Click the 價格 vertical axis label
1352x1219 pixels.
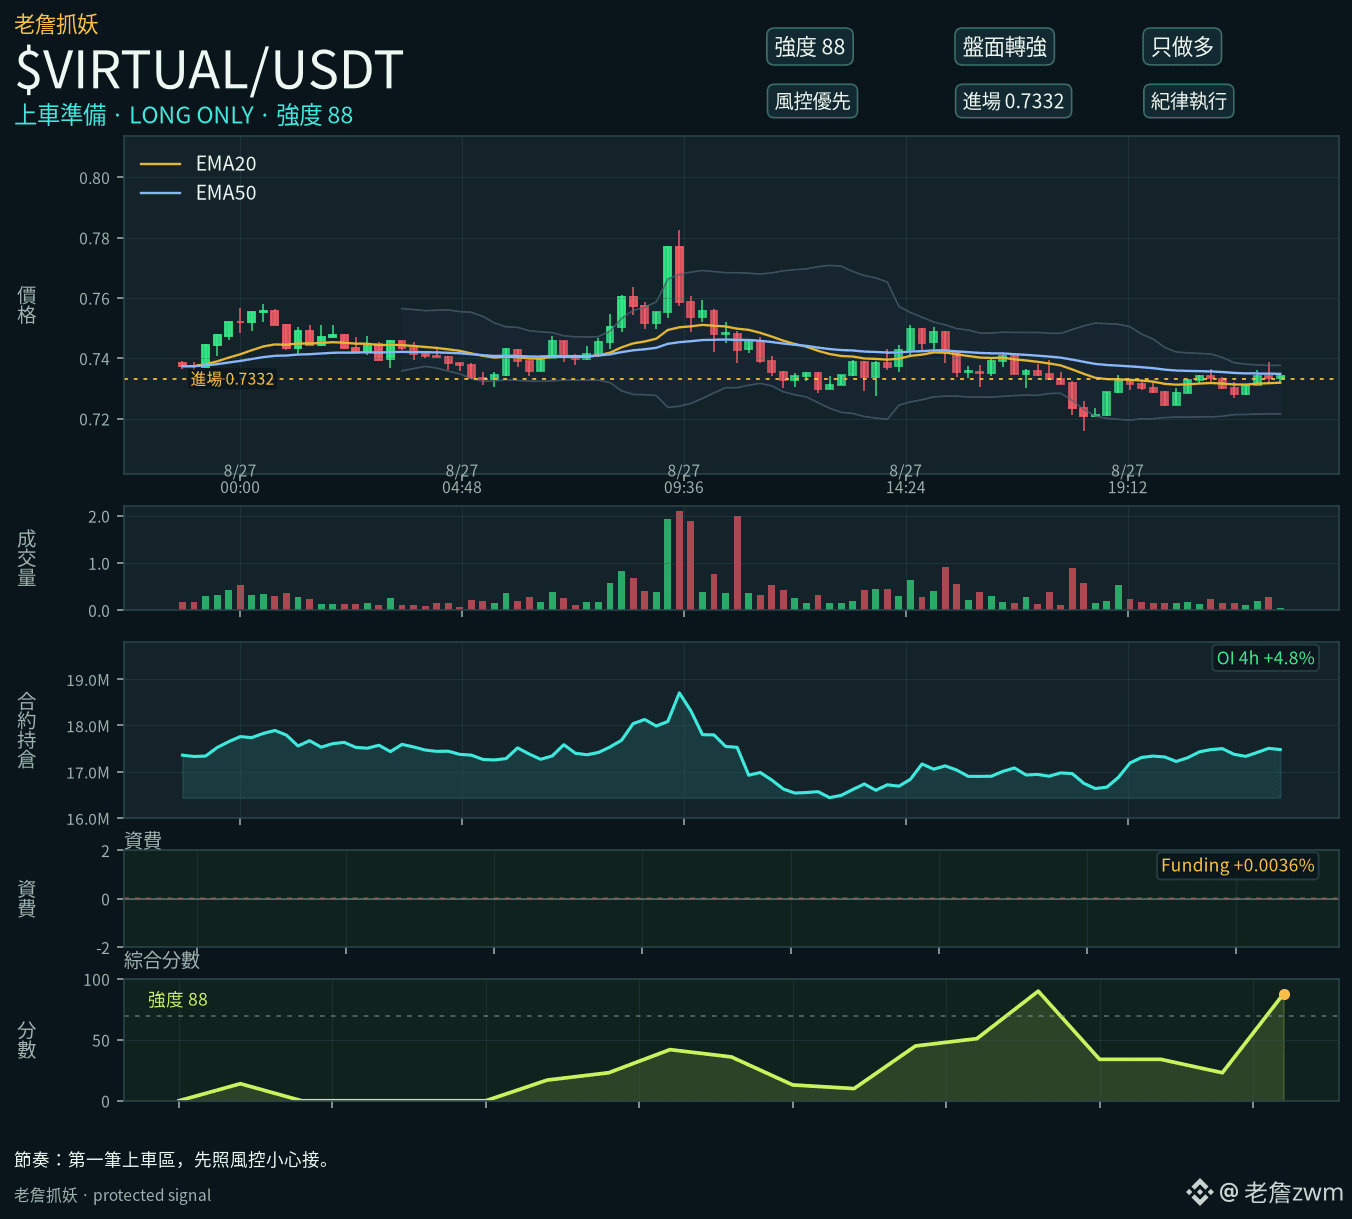click(27, 304)
